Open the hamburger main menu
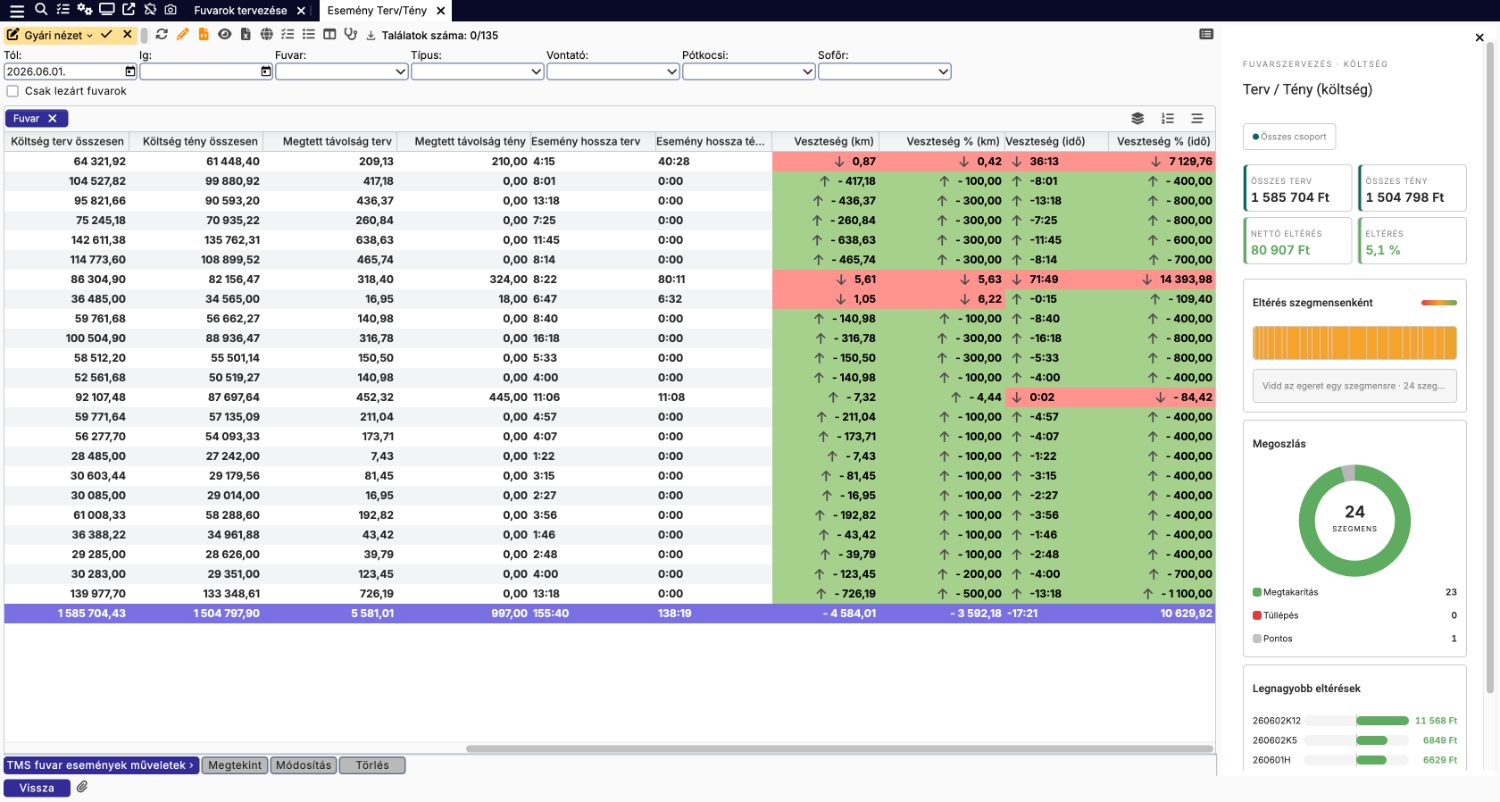The height and width of the screenshot is (802, 1500). click(17, 10)
